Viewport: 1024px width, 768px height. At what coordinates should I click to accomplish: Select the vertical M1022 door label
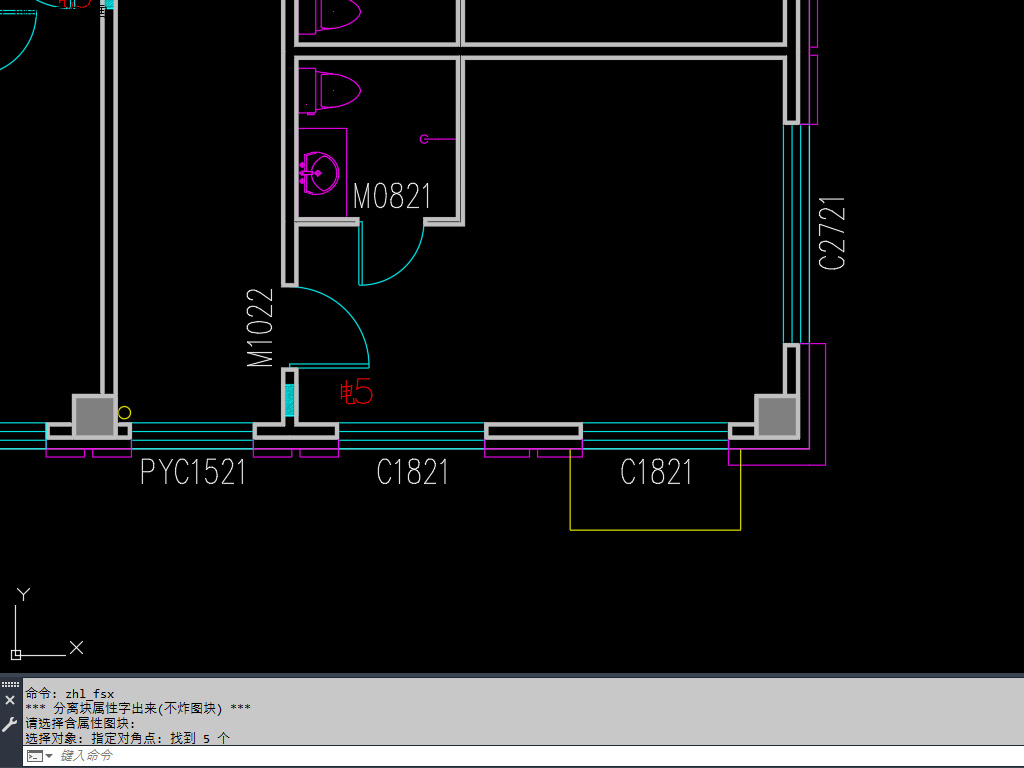261,328
